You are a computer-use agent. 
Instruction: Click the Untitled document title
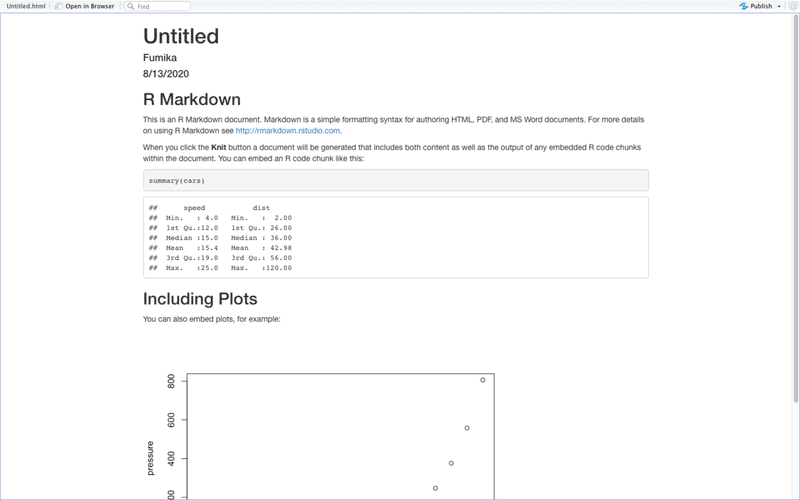click(181, 37)
